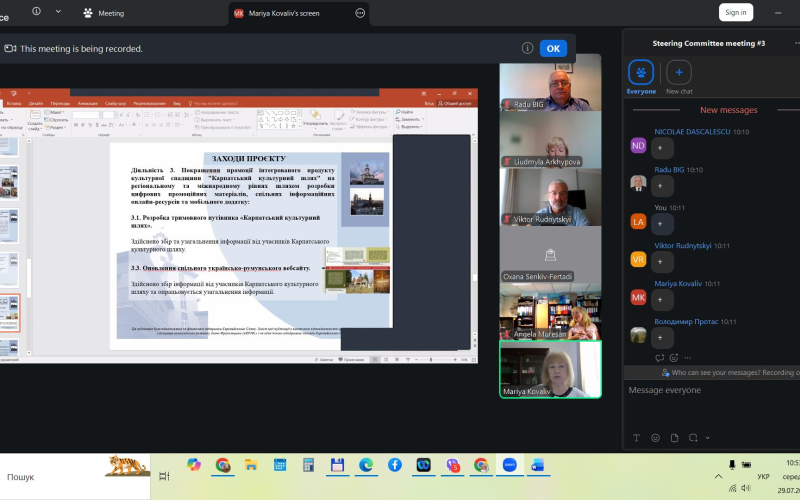Viewport: 800px width, 500px height.
Task: Click Radu BIG sender name in chat
Action: [669, 169]
